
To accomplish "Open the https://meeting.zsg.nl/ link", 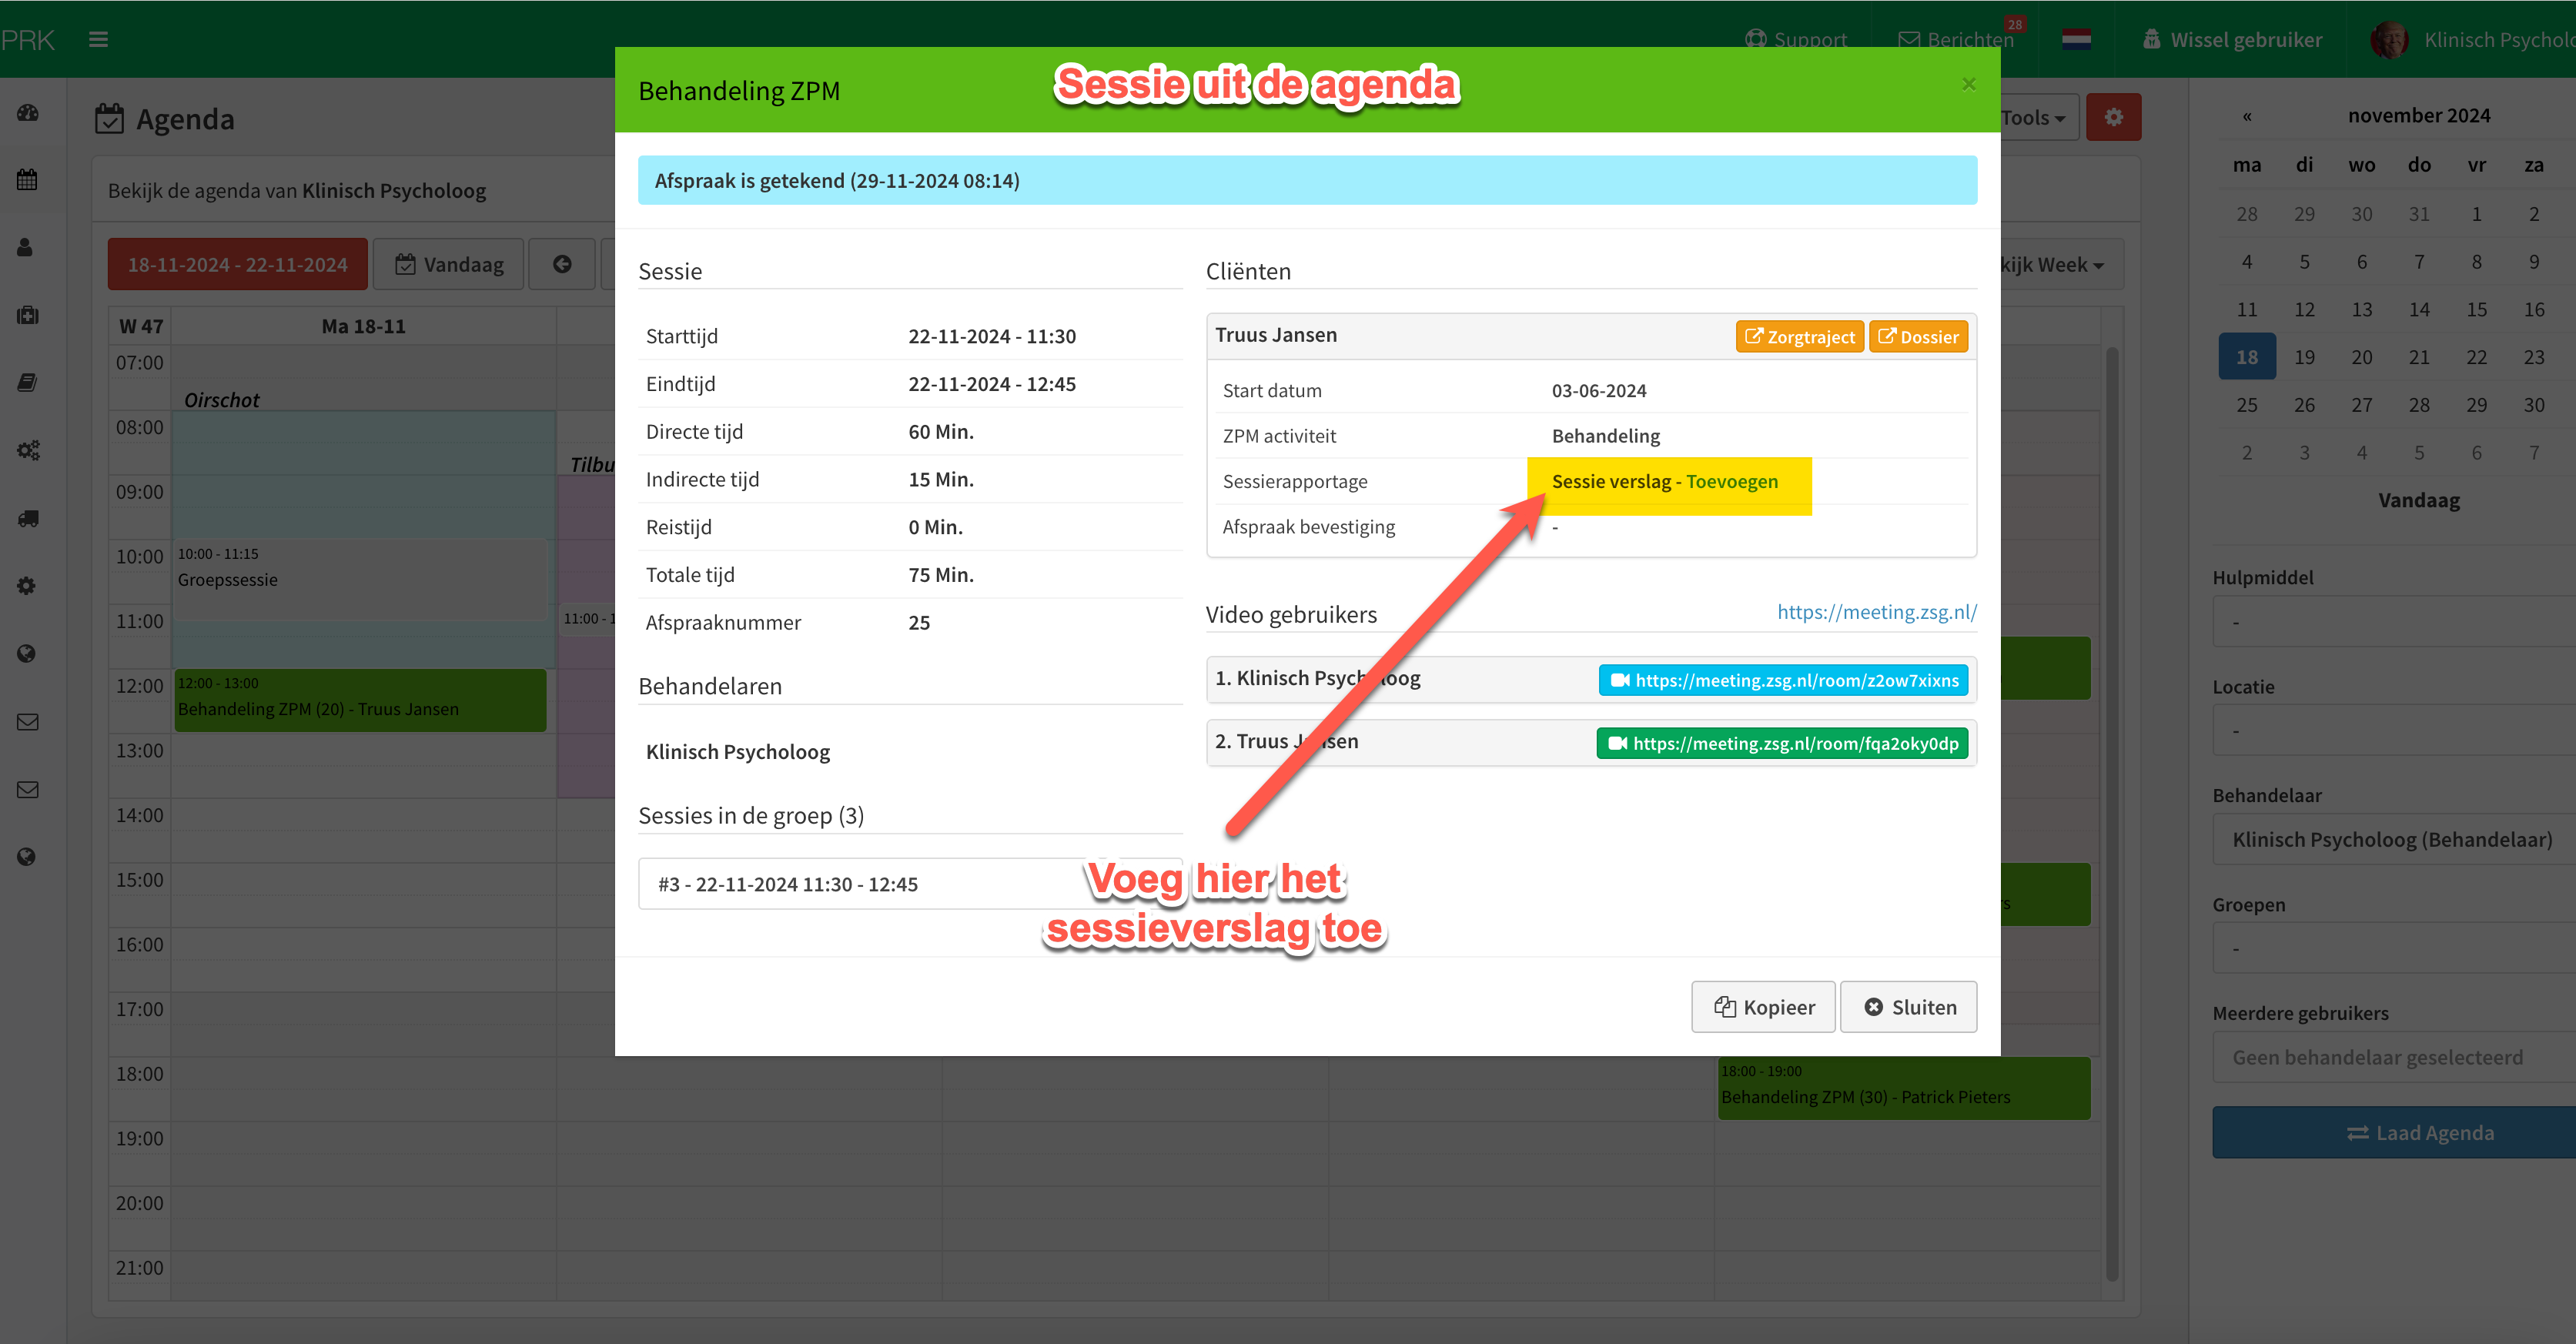I will (x=1877, y=612).
